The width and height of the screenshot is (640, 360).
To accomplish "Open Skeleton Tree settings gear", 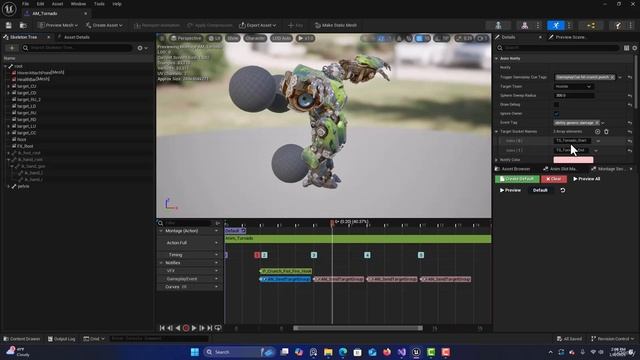I will pyautogui.click(x=142, y=48).
